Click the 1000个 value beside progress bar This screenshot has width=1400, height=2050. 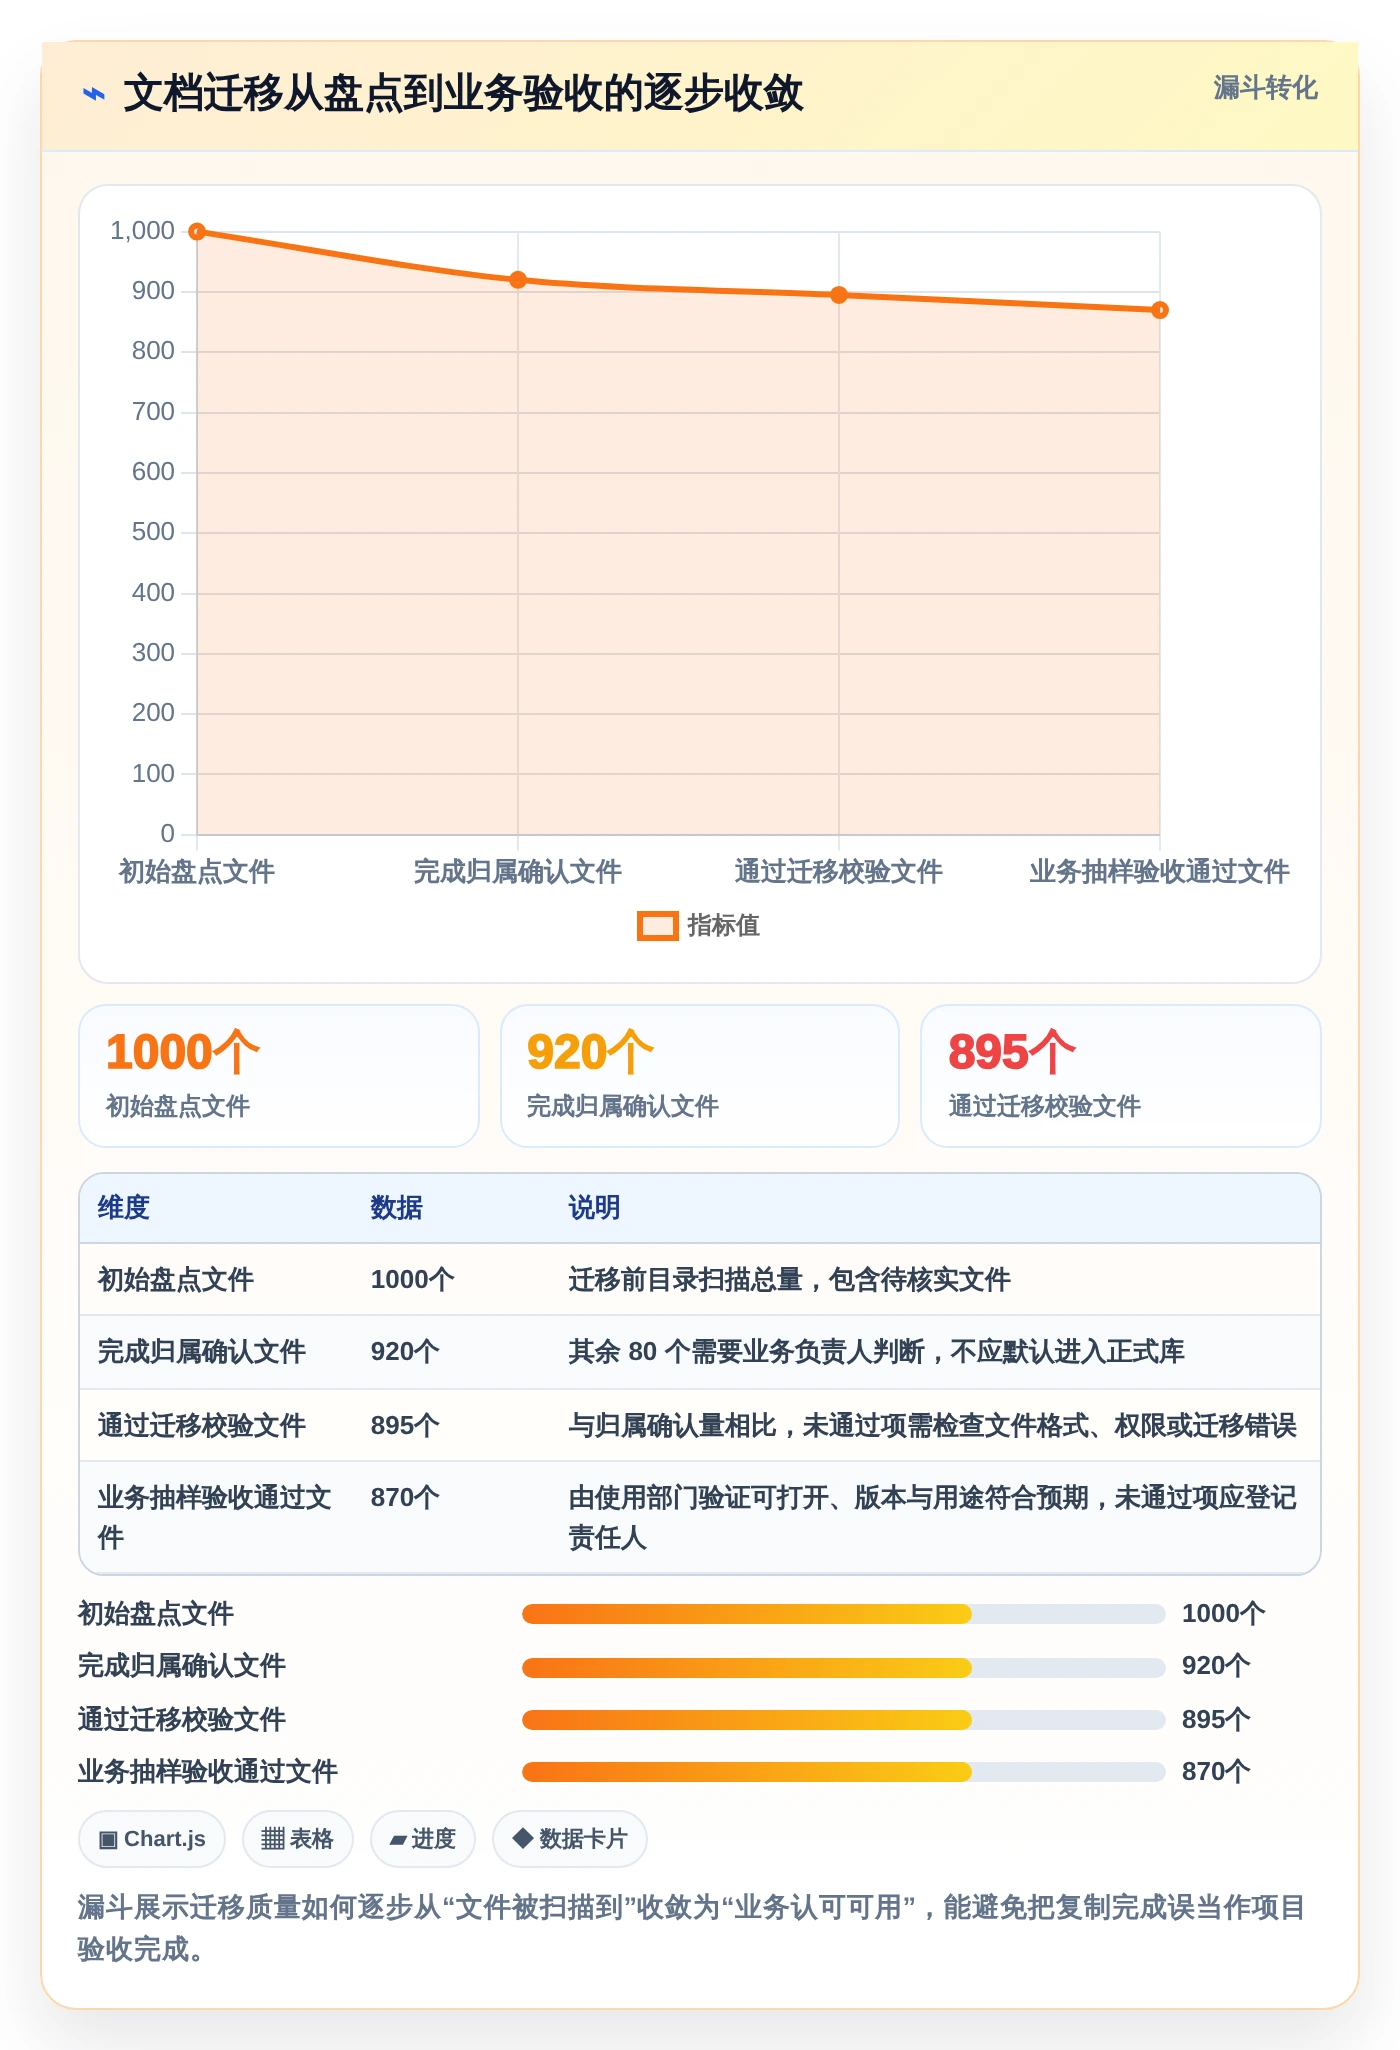[x=1224, y=1614]
